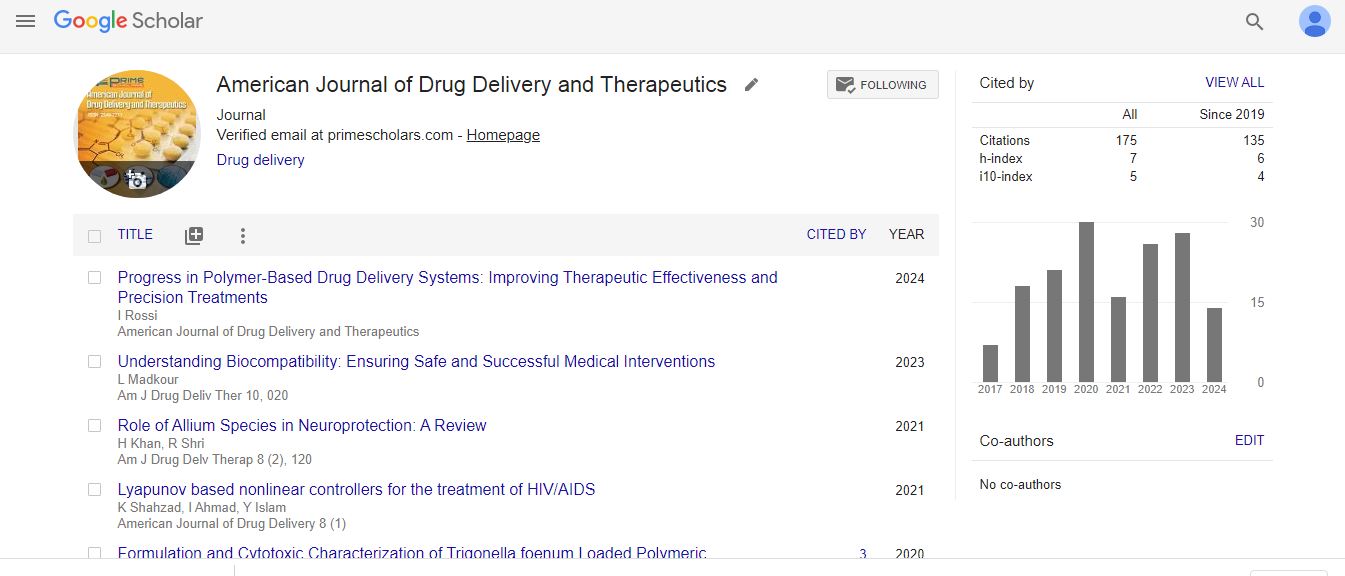
Task: Change profile photo via camera icon
Action: [x=136, y=179]
